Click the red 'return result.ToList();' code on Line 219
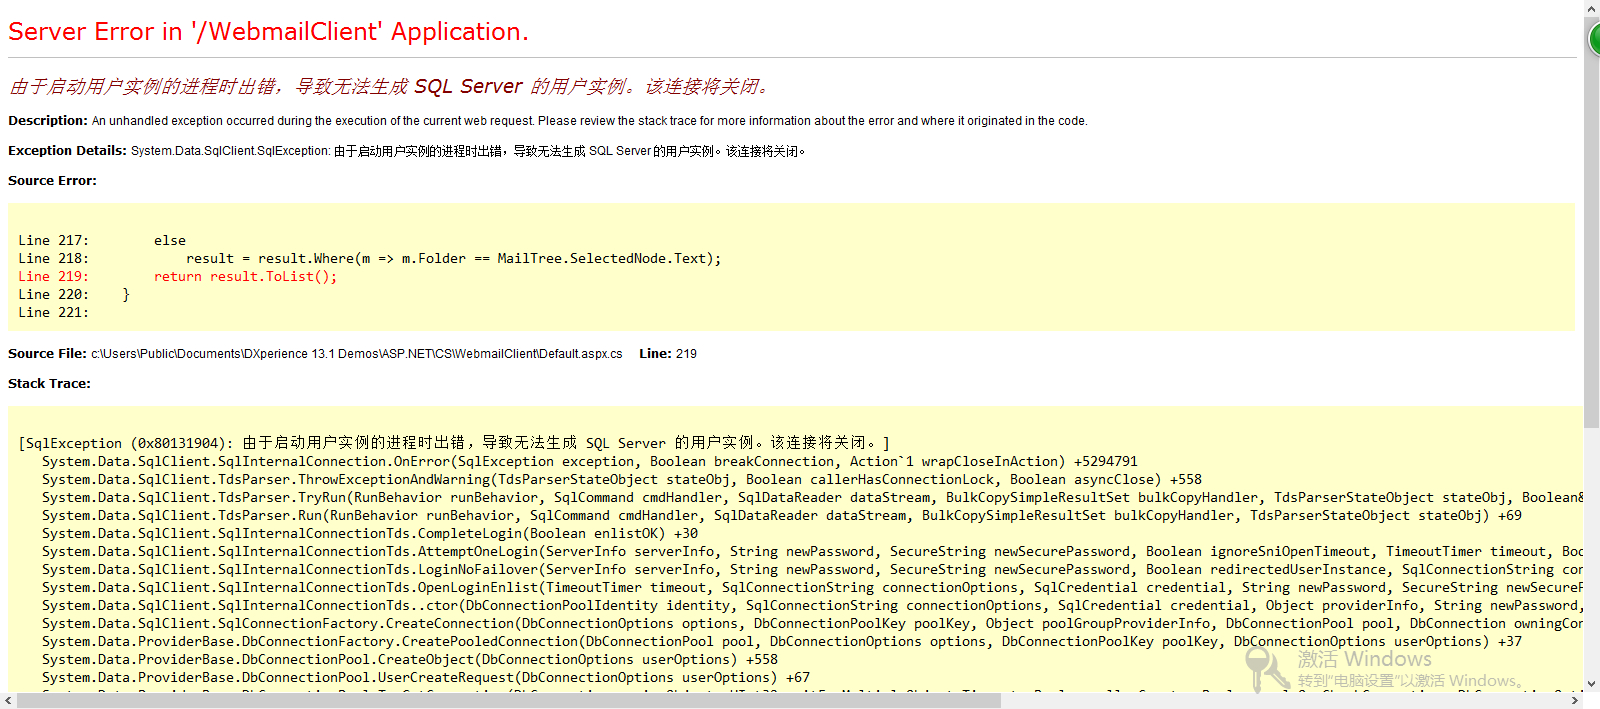Image resolution: width=1600 pixels, height=709 pixels. pyautogui.click(x=245, y=277)
